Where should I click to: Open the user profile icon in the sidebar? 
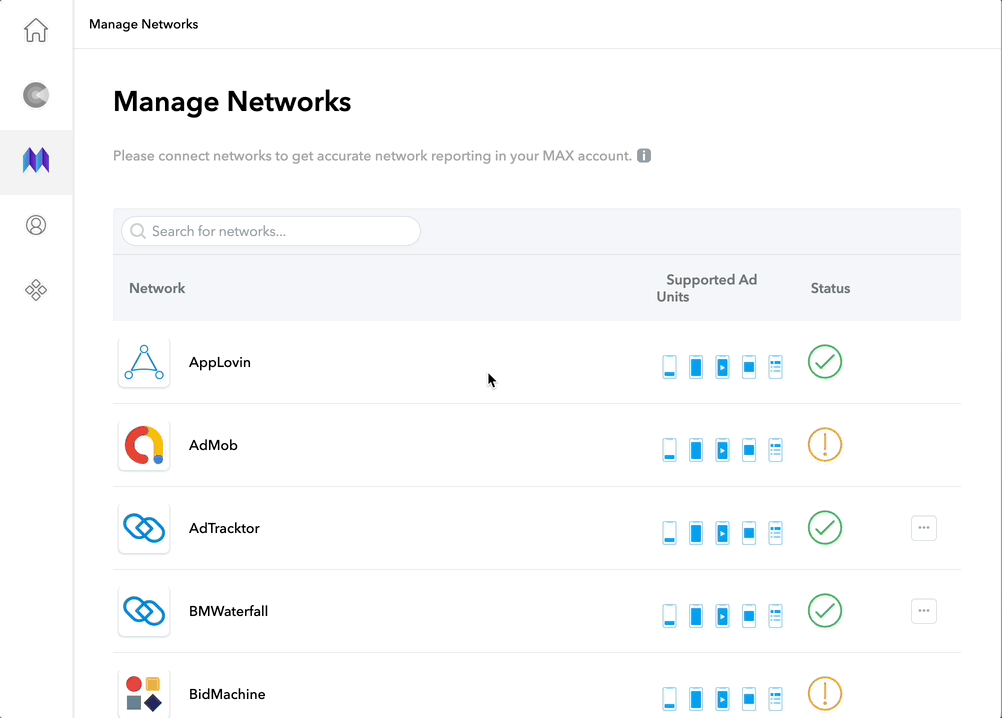(36, 225)
